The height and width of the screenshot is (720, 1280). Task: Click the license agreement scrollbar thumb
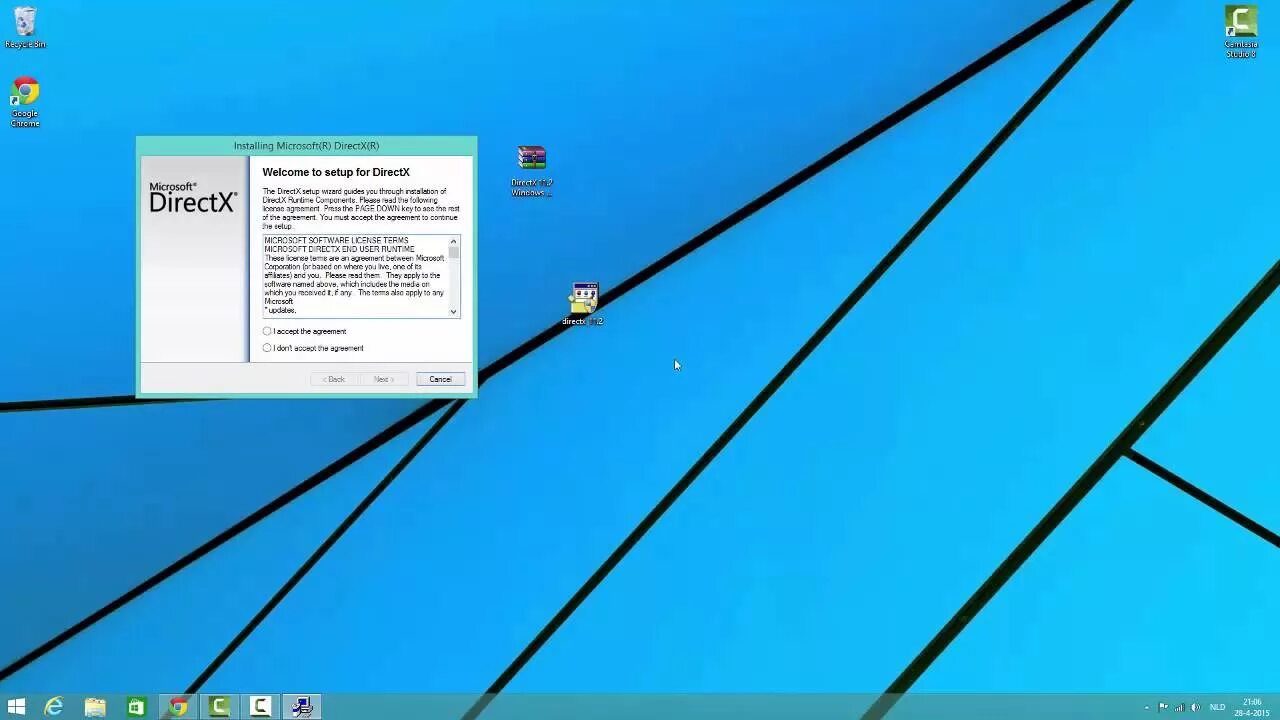(453, 253)
